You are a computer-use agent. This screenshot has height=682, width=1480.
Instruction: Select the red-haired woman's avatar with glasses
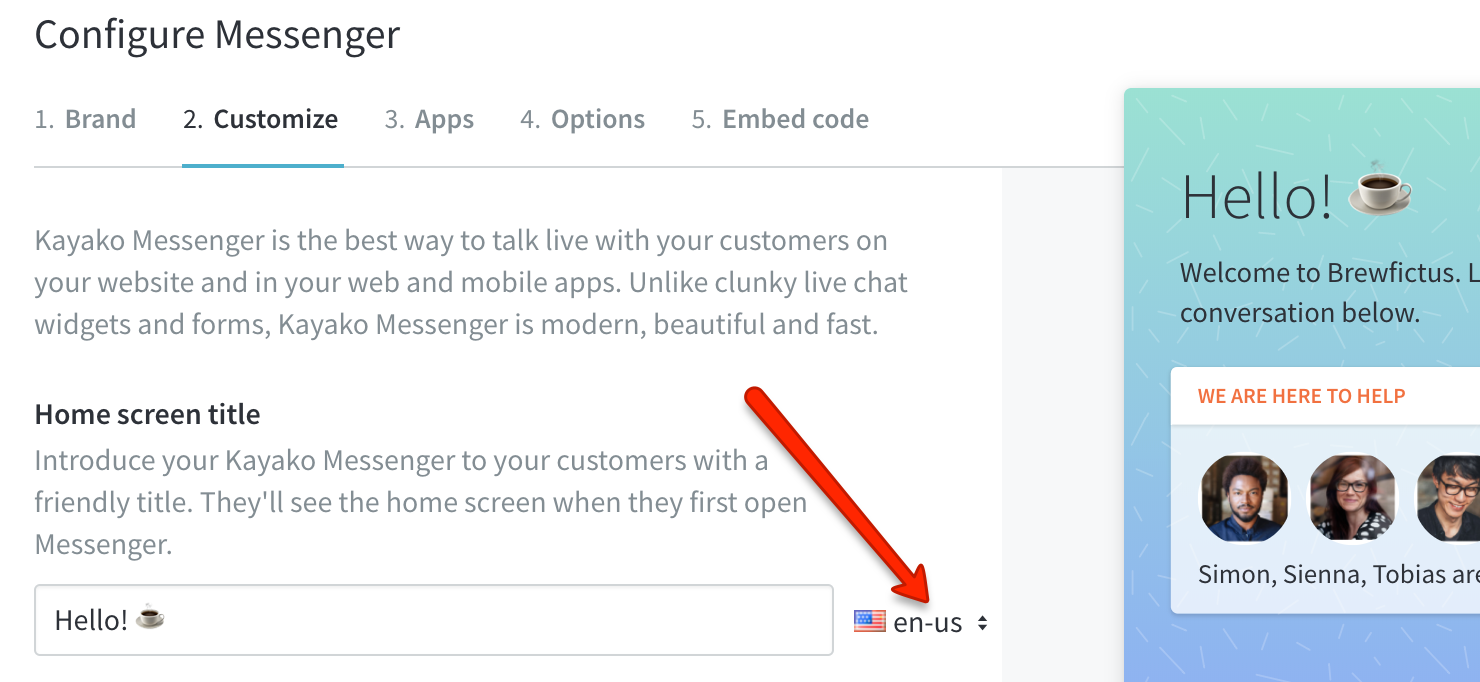point(1352,498)
